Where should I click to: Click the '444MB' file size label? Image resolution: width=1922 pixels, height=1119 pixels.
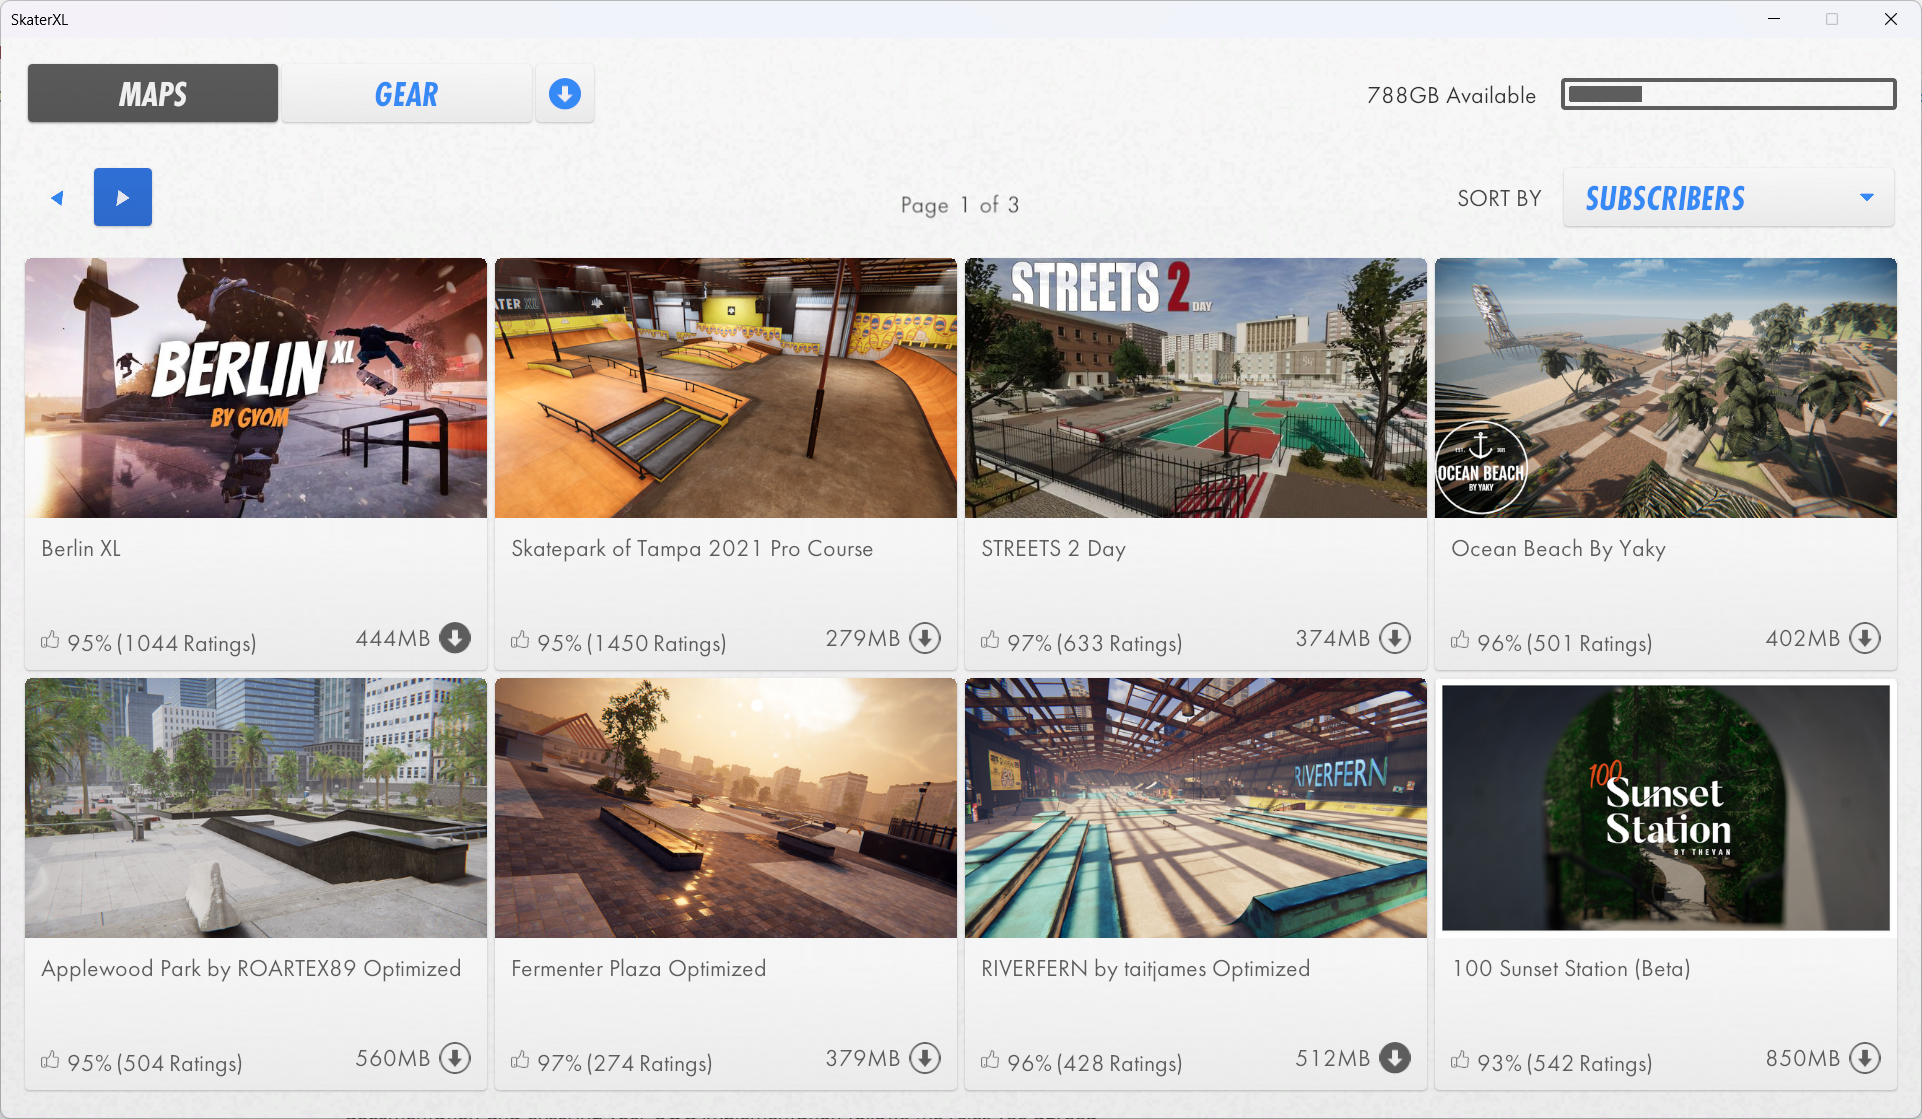(x=393, y=638)
